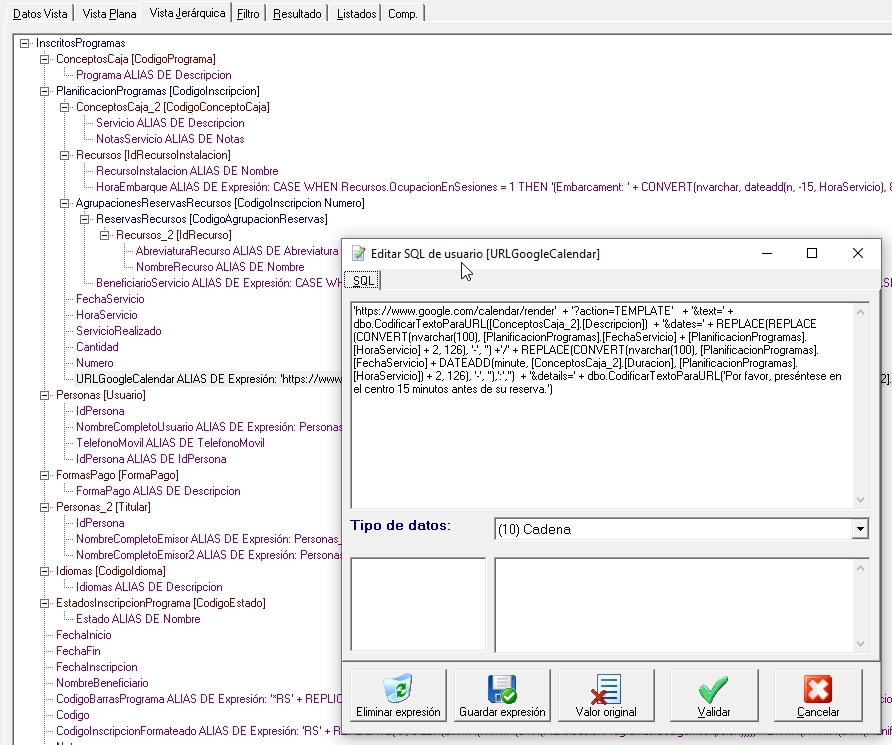Image resolution: width=892 pixels, height=745 pixels.
Task: Click the notepad icon in the dialog title
Action: point(358,254)
